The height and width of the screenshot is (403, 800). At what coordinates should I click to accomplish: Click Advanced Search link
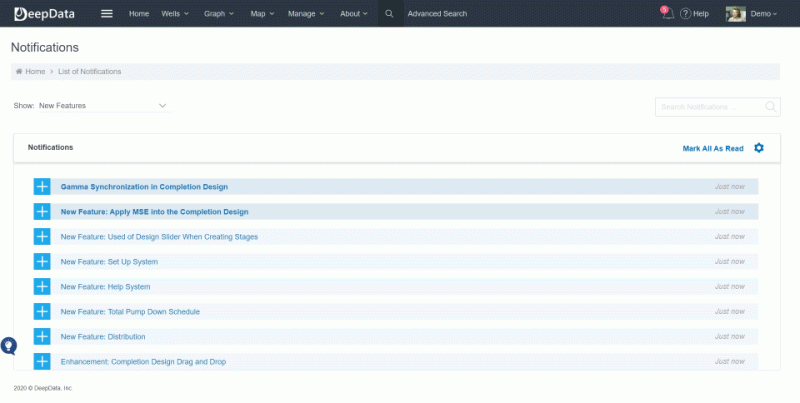tap(437, 14)
